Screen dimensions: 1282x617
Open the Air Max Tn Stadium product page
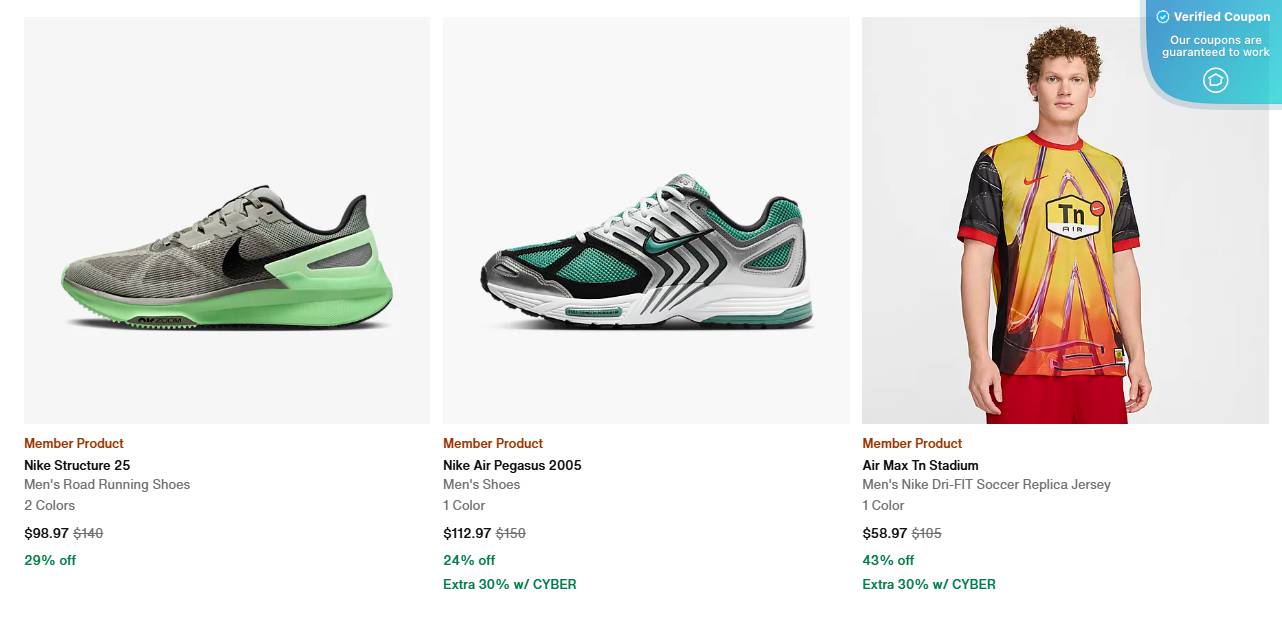coord(920,465)
